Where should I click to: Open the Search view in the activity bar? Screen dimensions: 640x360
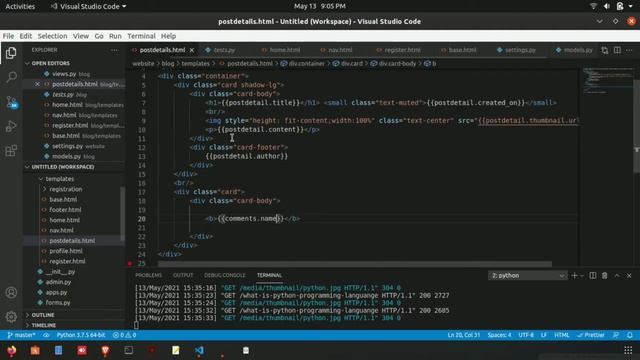(11, 77)
